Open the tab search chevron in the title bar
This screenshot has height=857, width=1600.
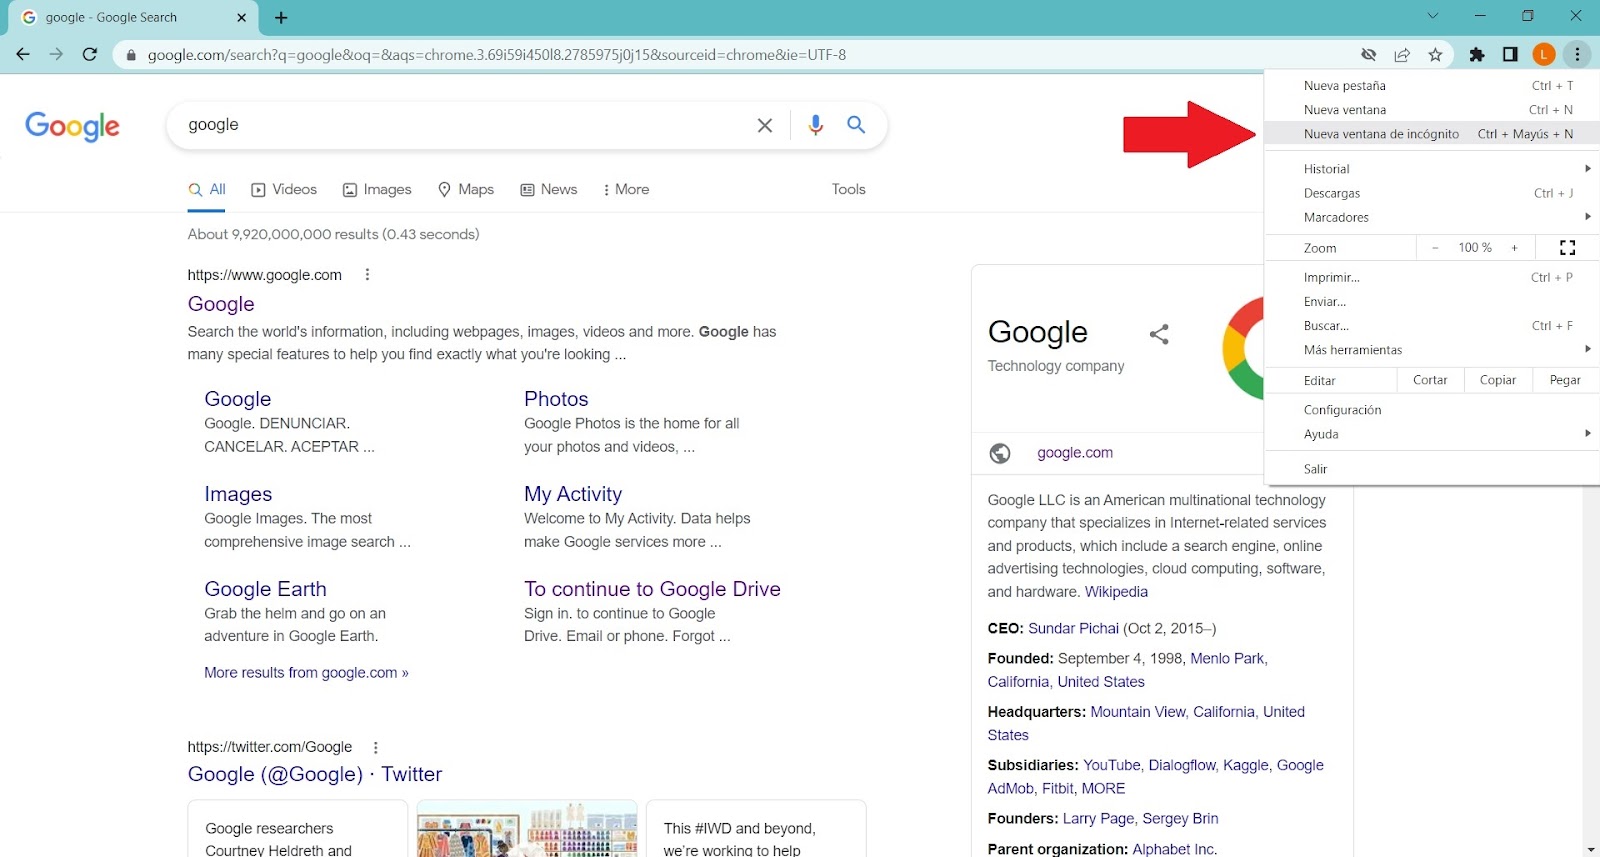(x=1433, y=16)
